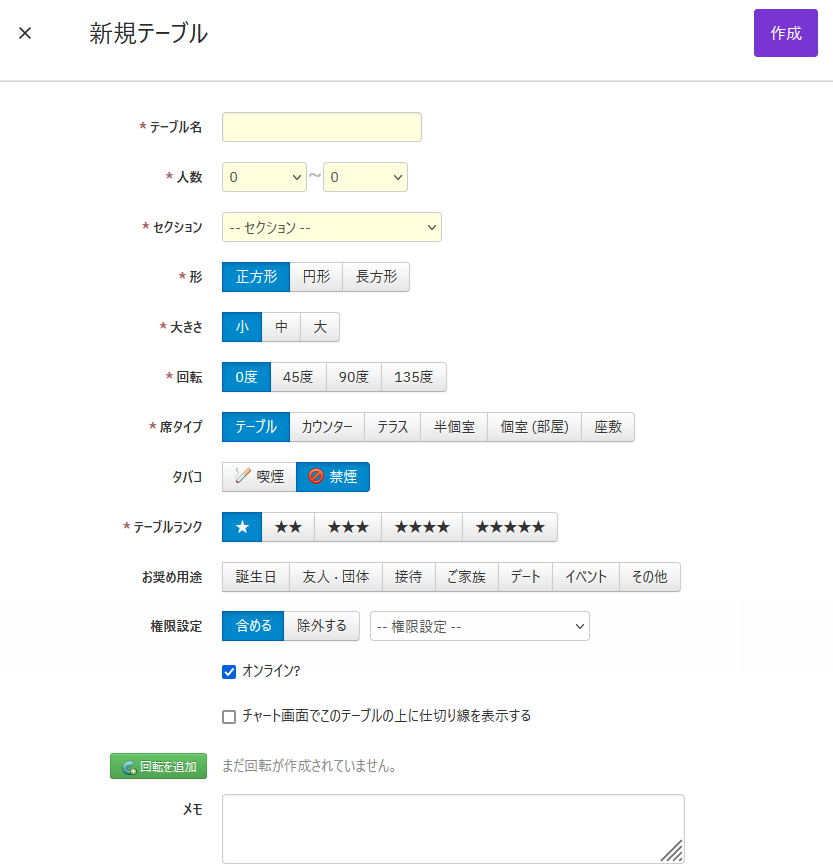
Task: Set table rank to five stars
Action: (510, 527)
